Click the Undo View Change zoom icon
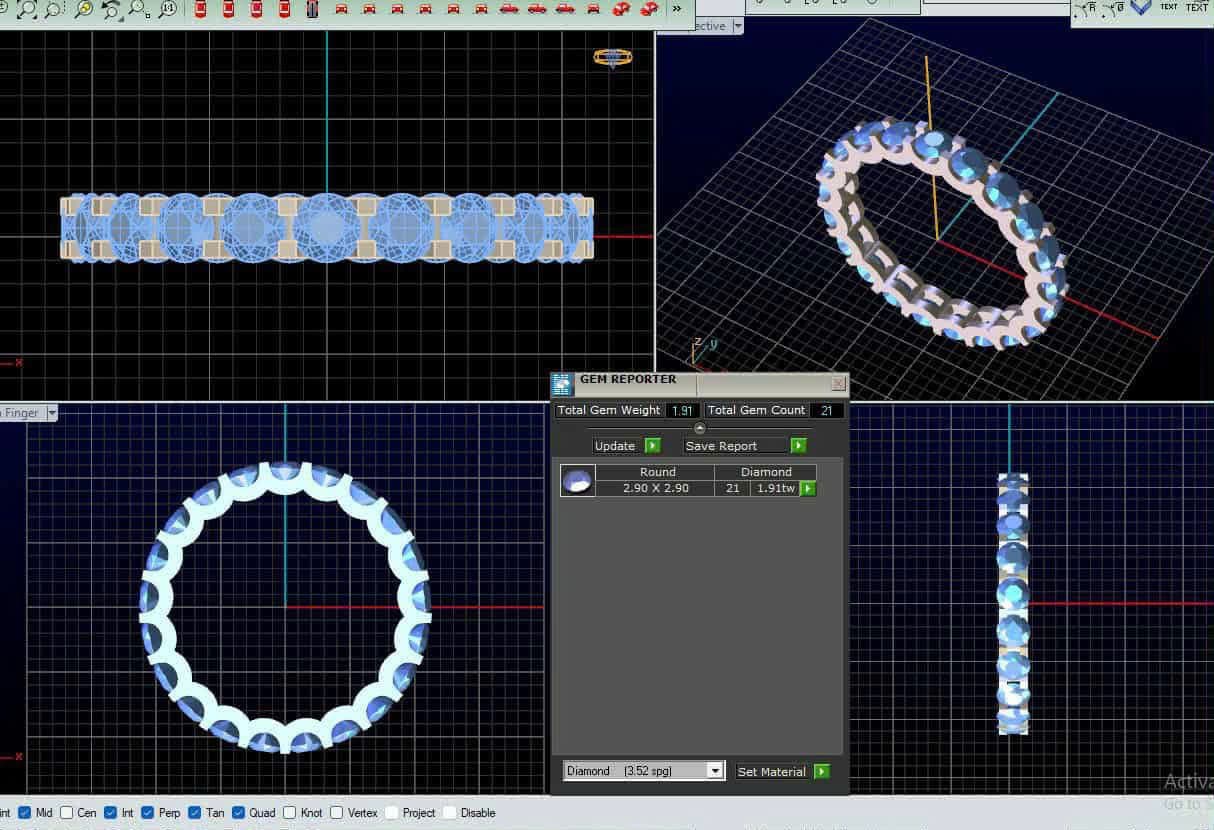The image size is (1214, 830). pyautogui.click(x=111, y=10)
